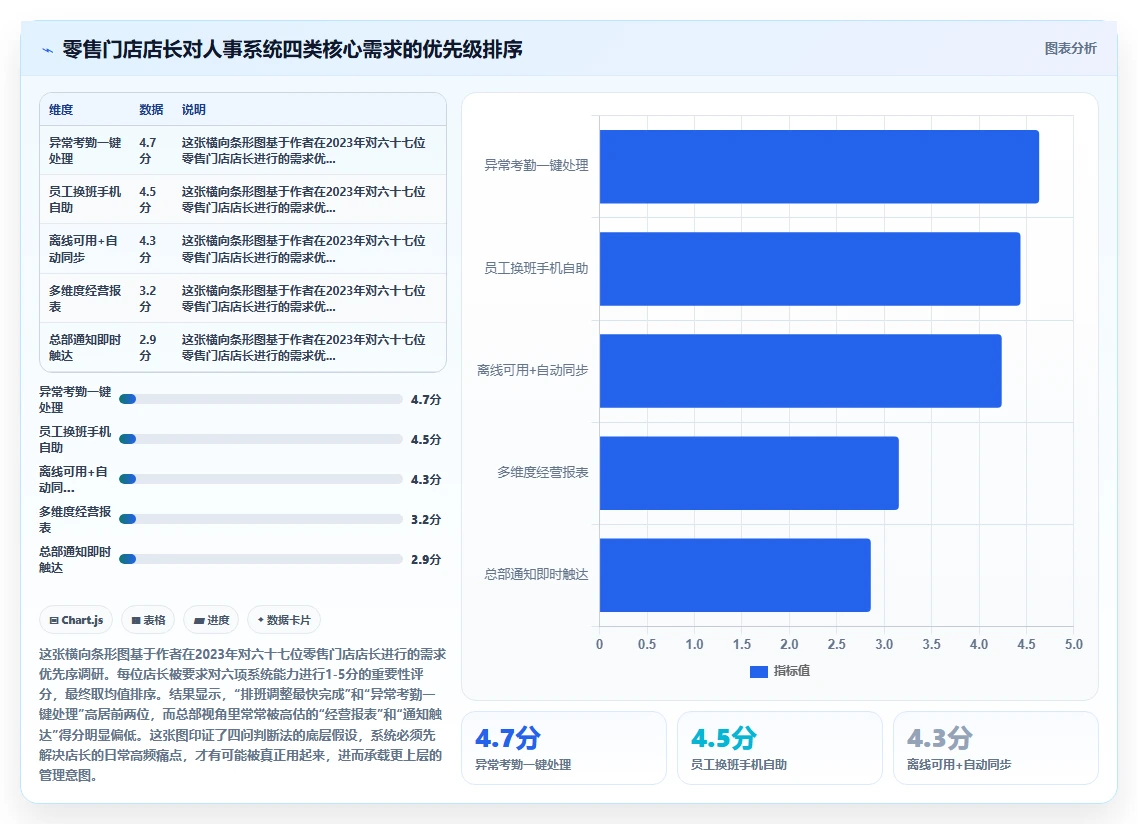
Task: Click the 2.9分 progress value label
Action: [x=426, y=560]
